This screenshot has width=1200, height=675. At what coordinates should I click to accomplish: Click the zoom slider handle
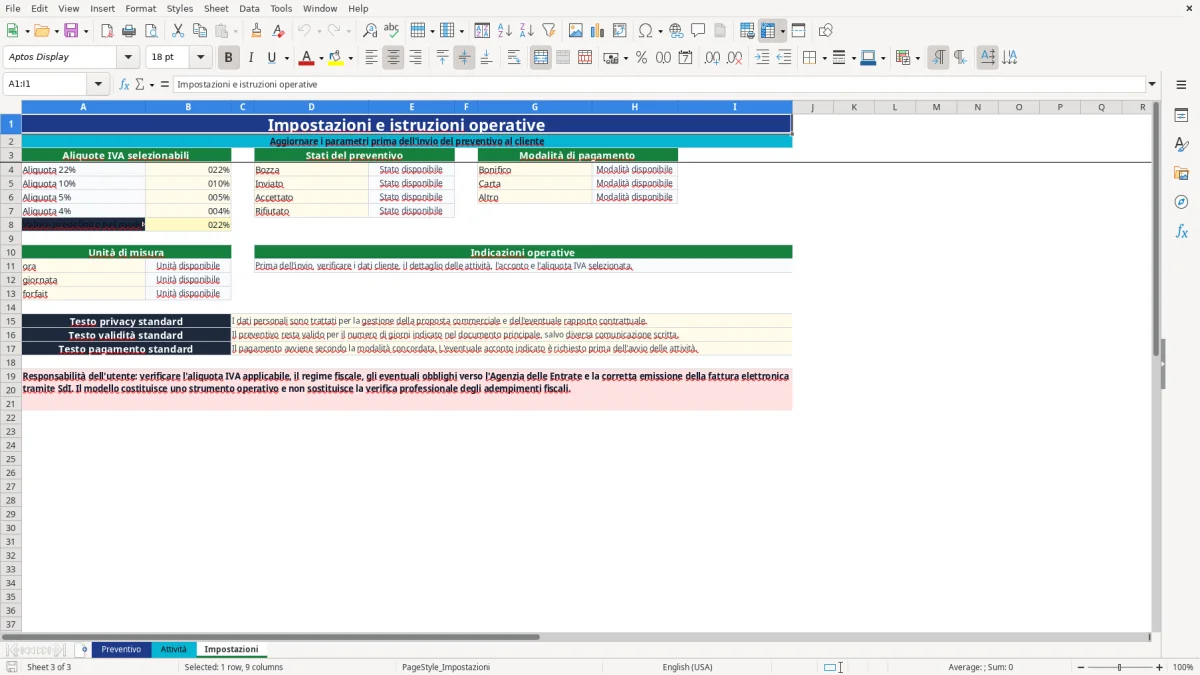(1119, 667)
